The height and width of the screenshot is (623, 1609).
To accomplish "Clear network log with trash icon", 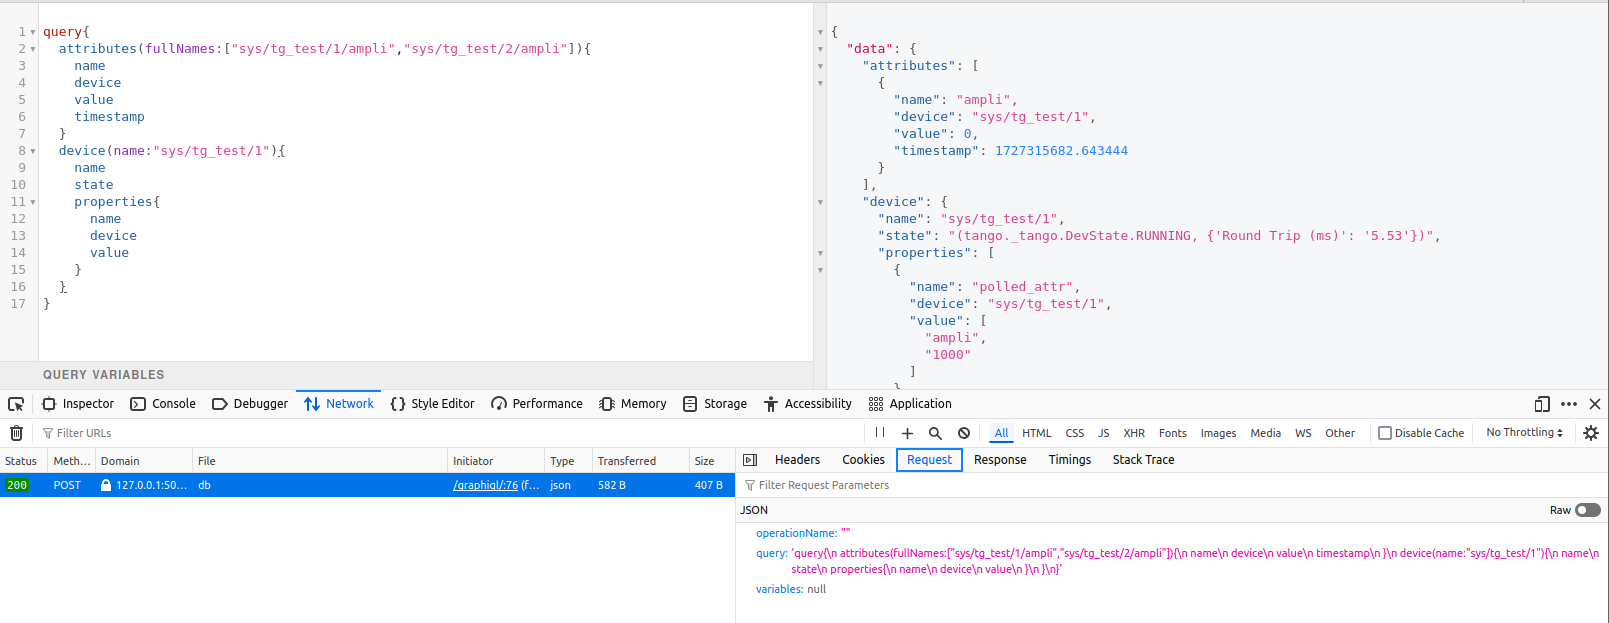I will [16, 433].
